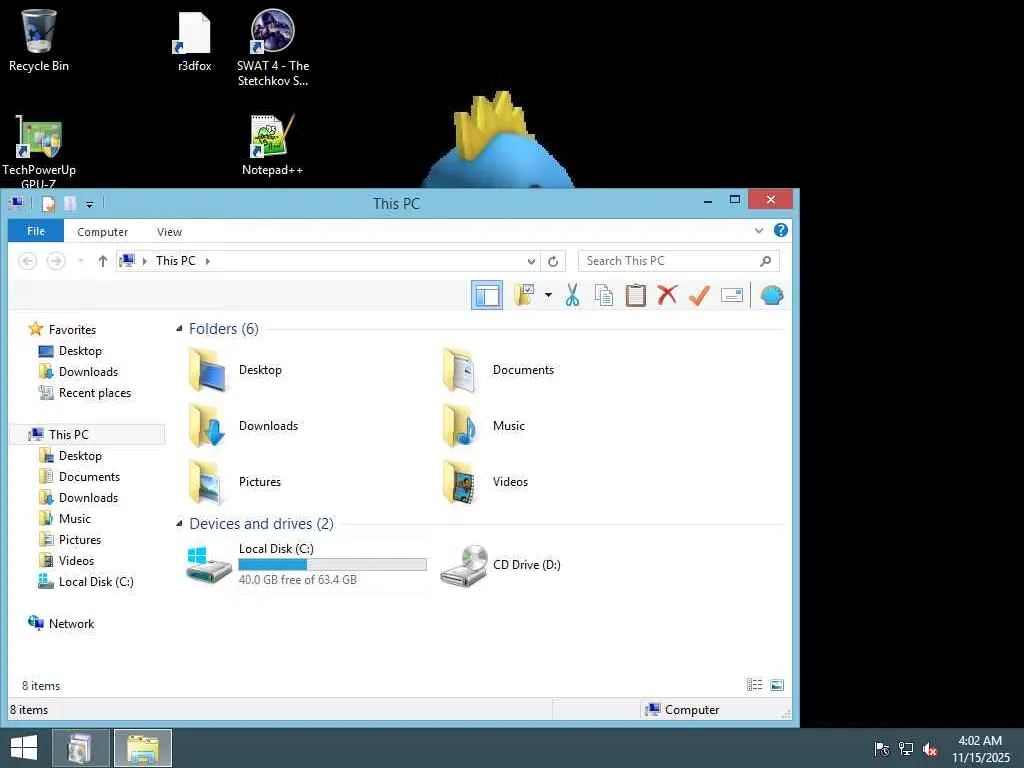Open Classic Shell settings shell icon
The height and width of the screenshot is (768, 1024).
(772, 295)
